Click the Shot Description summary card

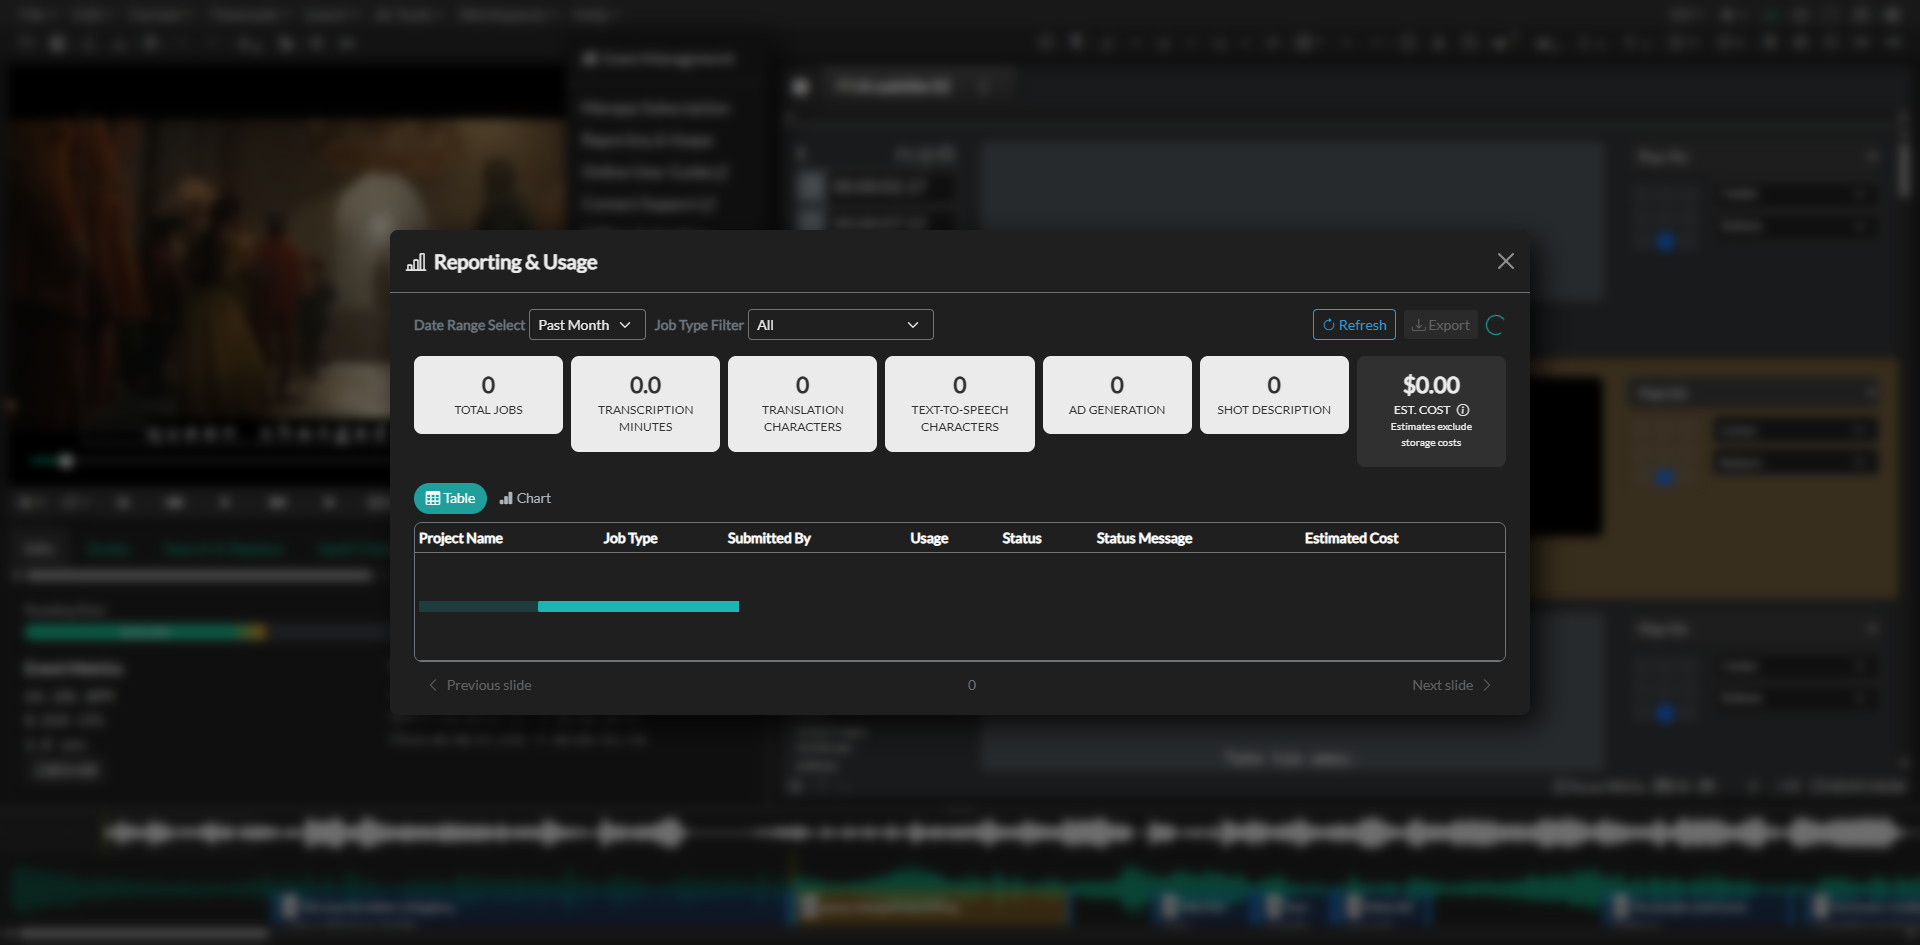point(1274,395)
